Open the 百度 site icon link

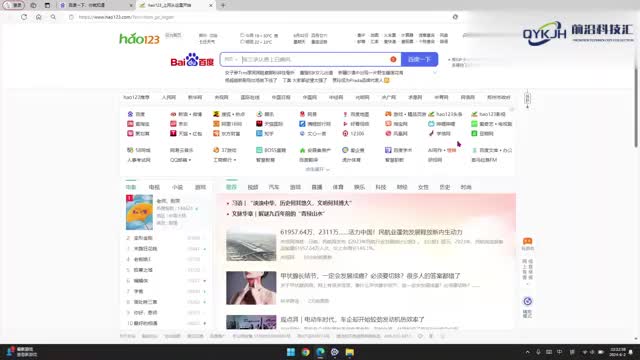[x=136, y=114]
